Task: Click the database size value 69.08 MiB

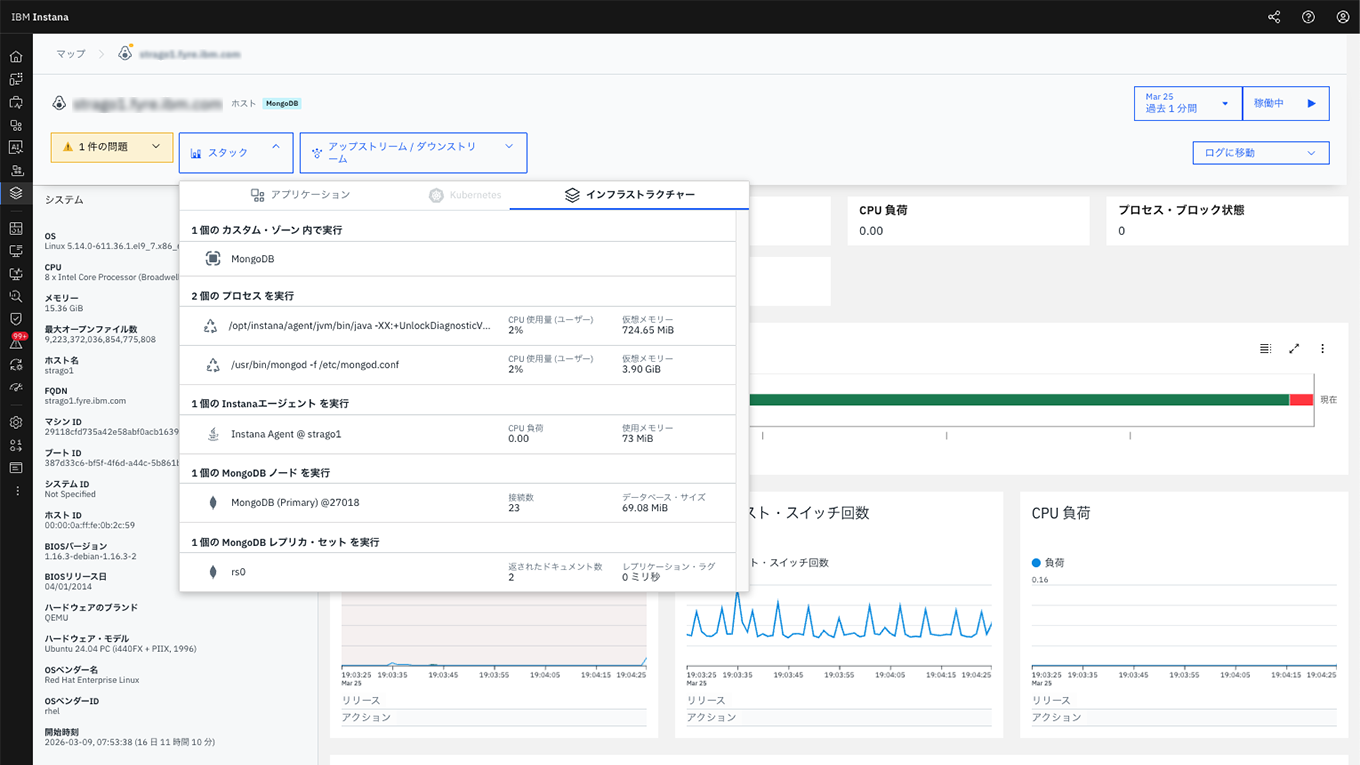Action: 644,507
